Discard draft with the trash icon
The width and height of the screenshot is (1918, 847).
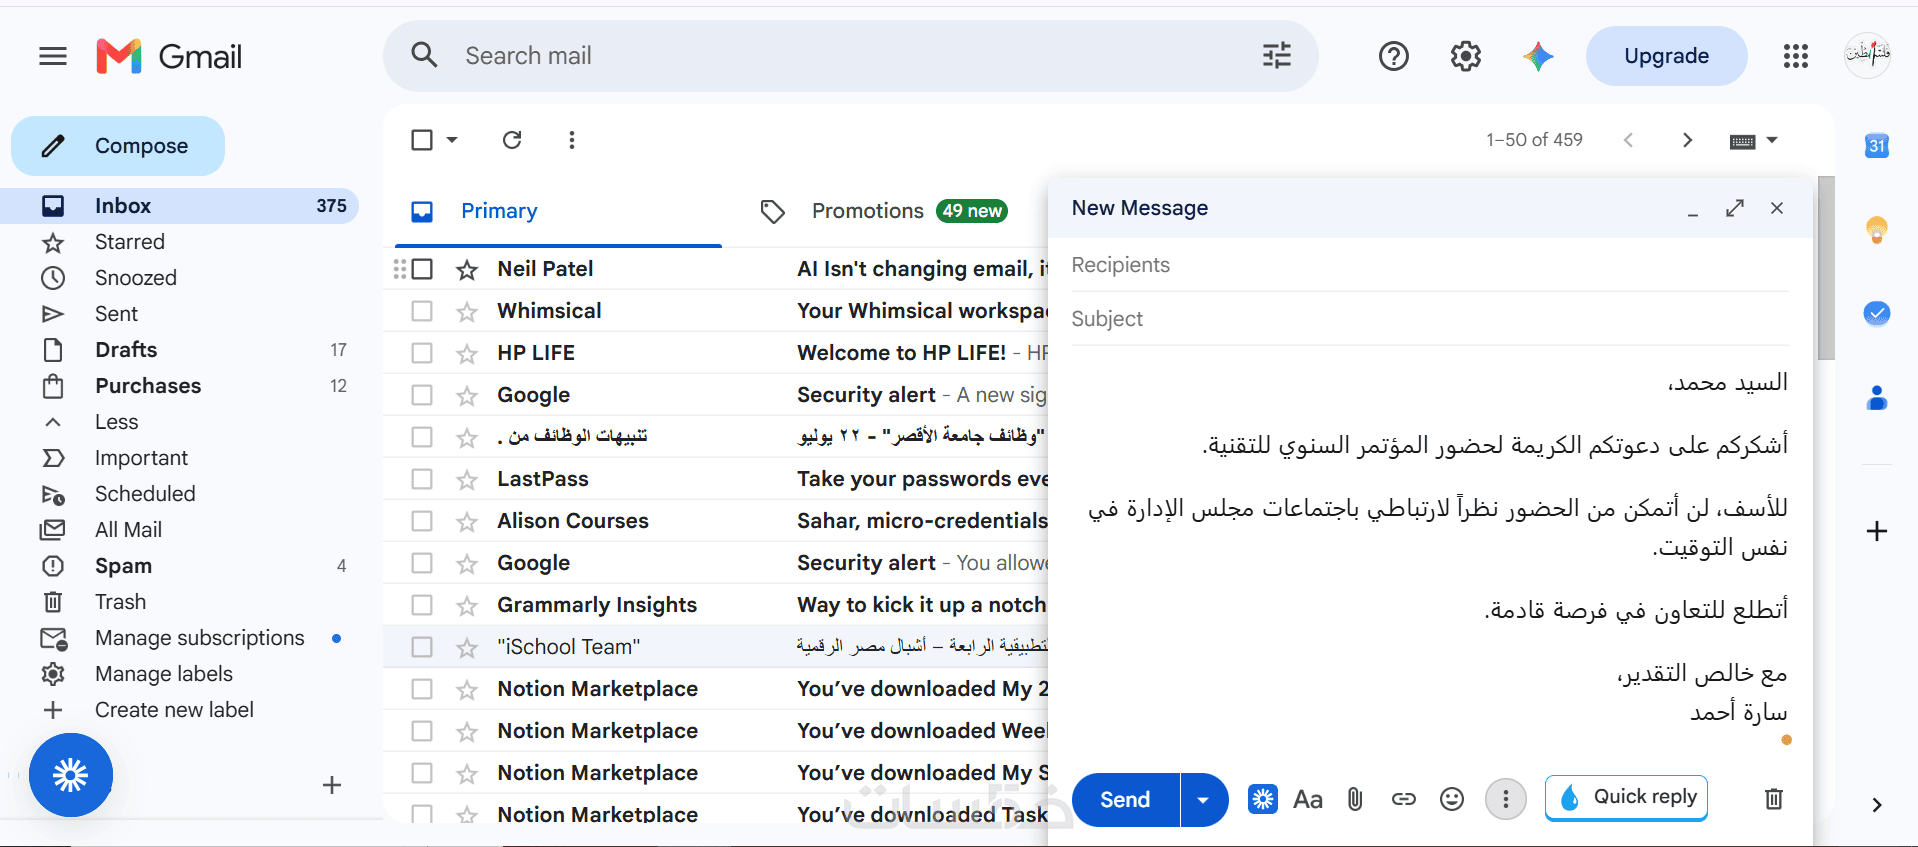click(1774, 799)
